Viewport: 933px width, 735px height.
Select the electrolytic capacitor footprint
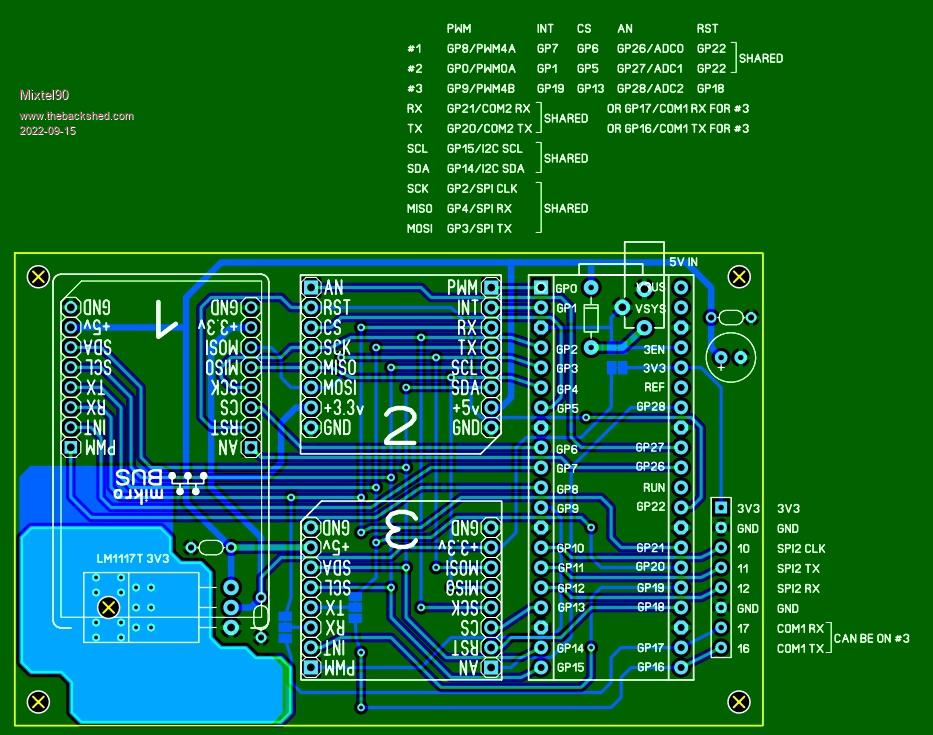[730, 356]
